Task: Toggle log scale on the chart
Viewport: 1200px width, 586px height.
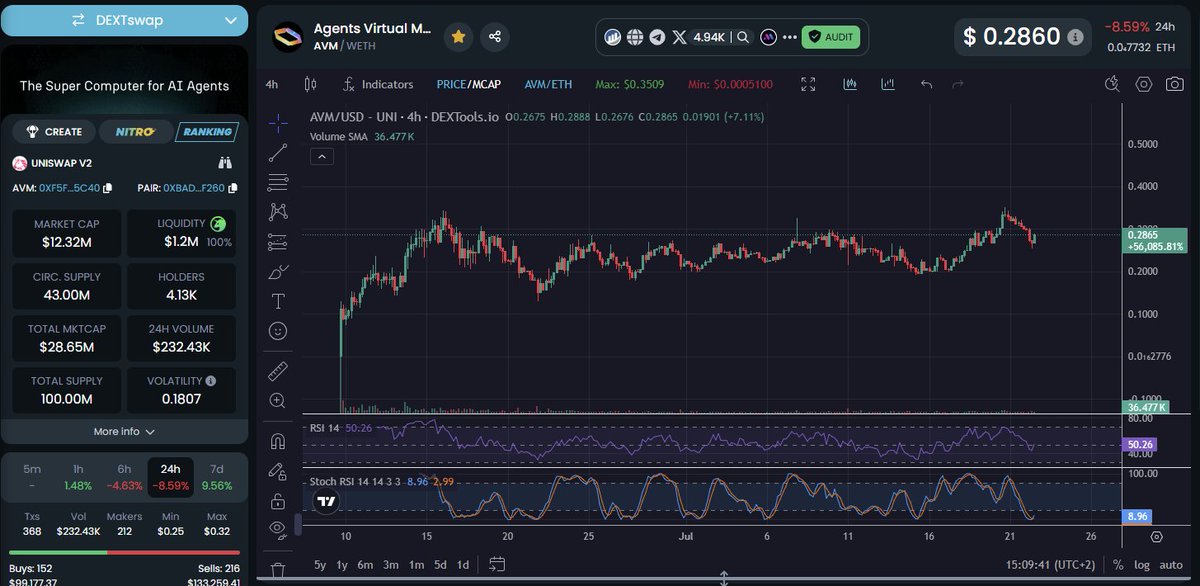Action: point(1141,564)
